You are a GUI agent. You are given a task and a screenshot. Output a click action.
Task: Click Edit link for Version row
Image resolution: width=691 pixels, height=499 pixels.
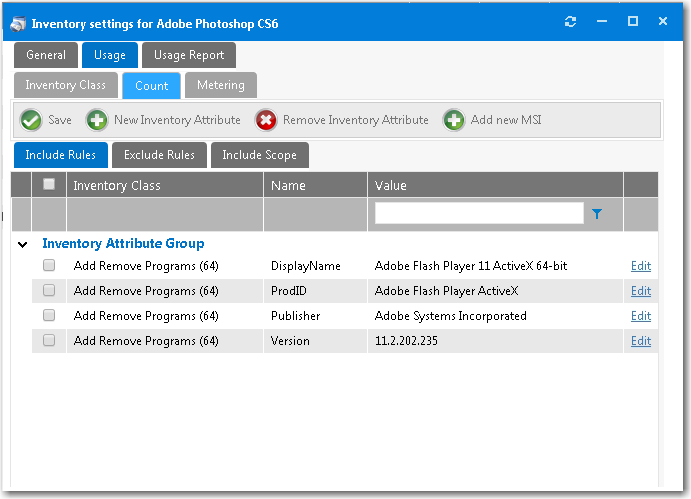tap(640, 341)
